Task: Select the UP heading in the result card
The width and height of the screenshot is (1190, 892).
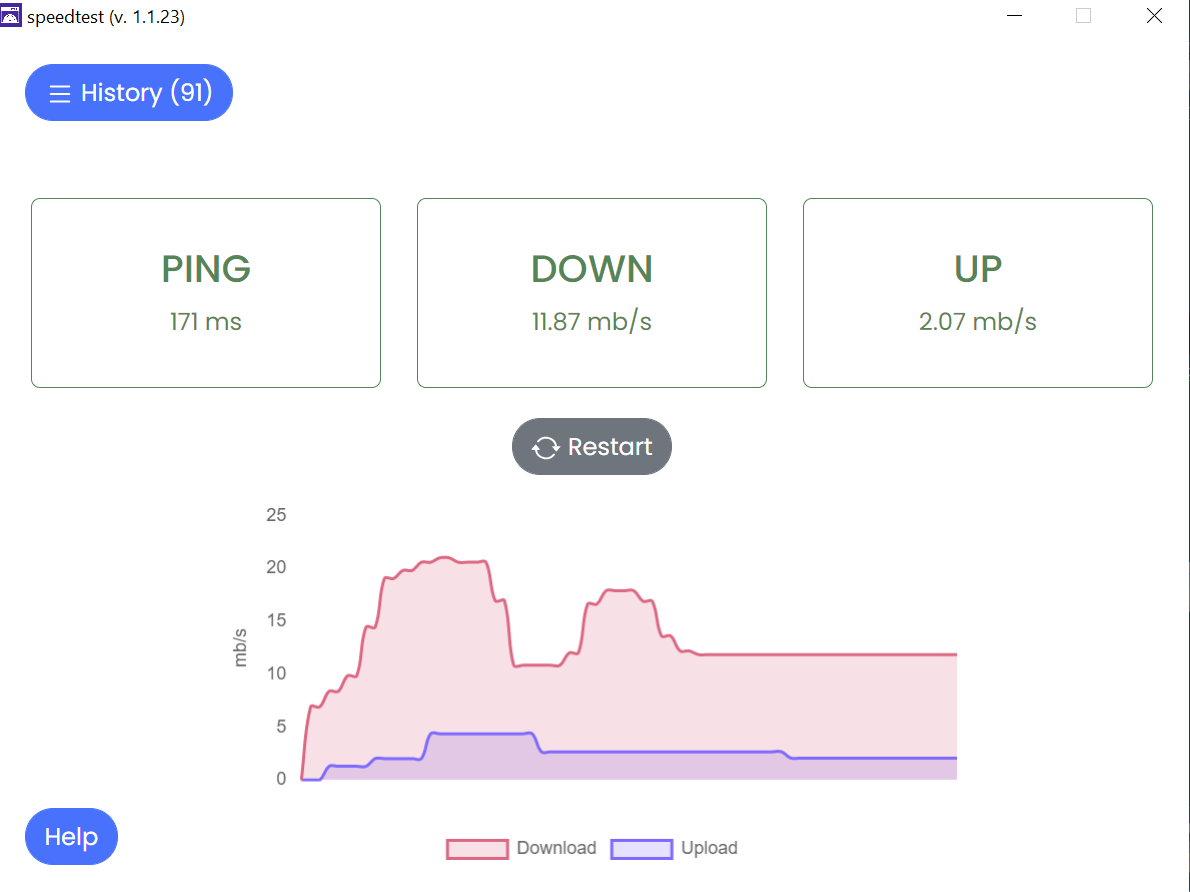Action: tap(978, 269)
